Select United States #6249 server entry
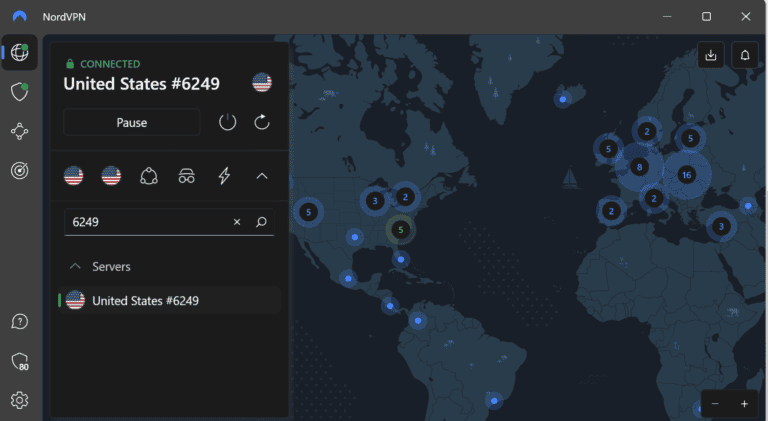 tap(145, 300)
